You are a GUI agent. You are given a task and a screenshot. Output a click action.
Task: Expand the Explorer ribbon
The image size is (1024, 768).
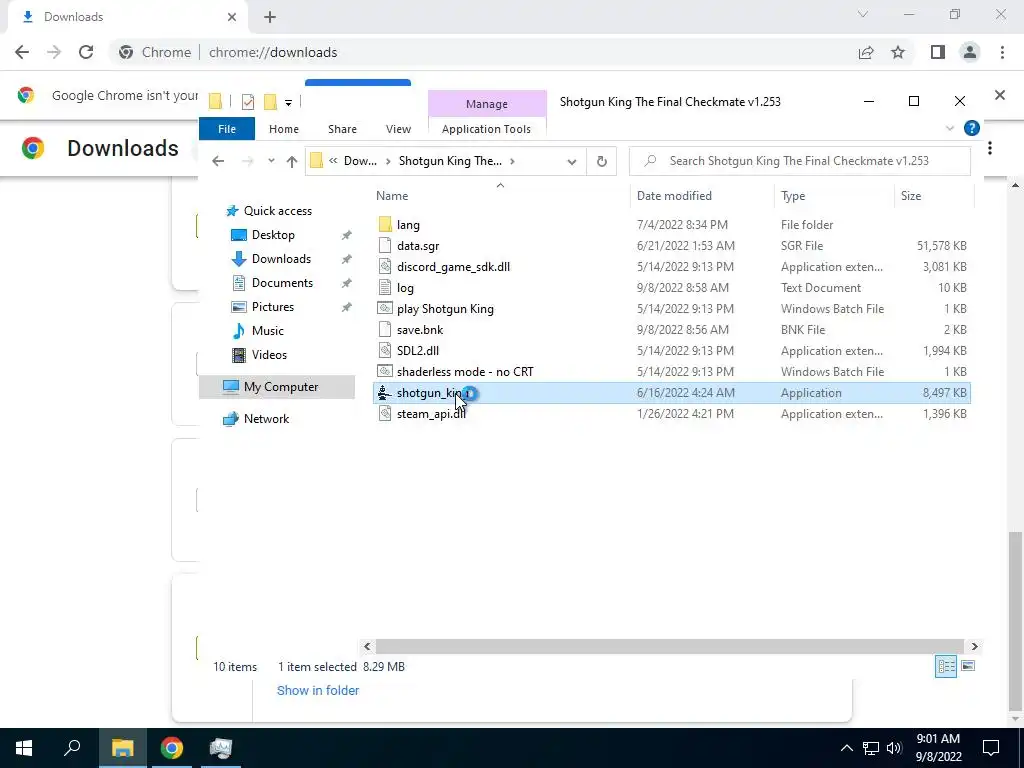coord(950,129)
